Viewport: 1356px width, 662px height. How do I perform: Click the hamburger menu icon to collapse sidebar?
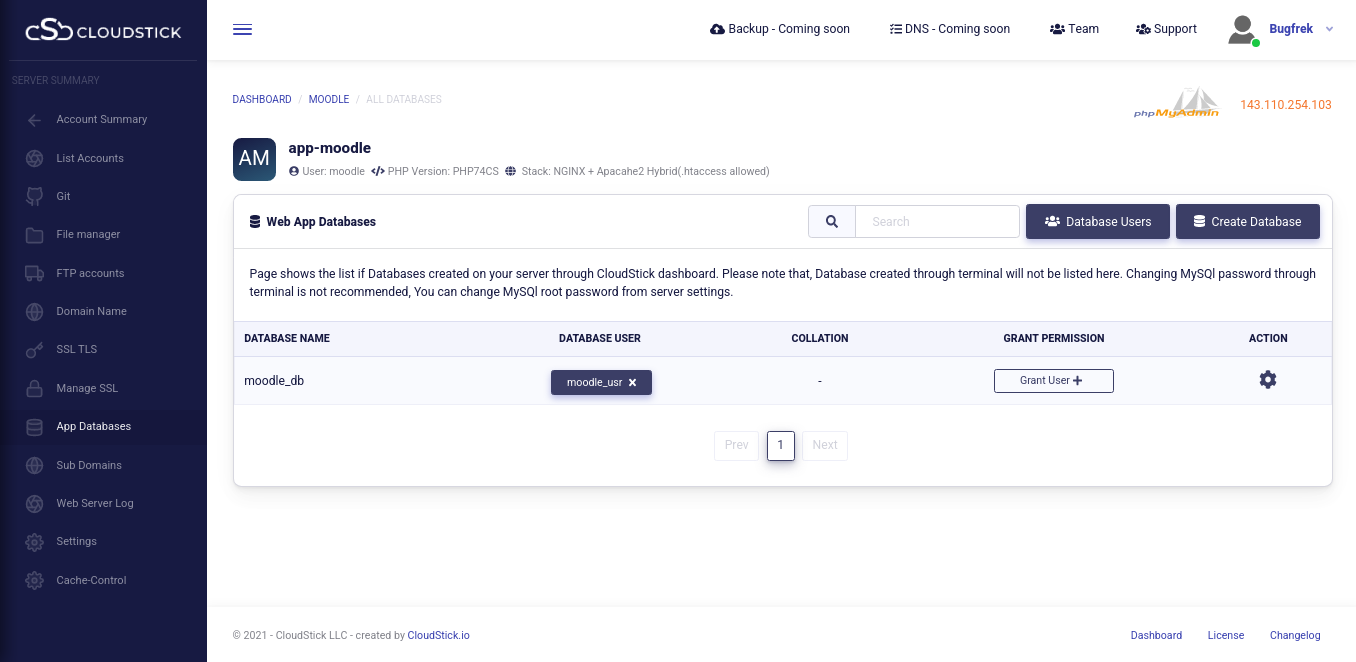tap(242, 29)
